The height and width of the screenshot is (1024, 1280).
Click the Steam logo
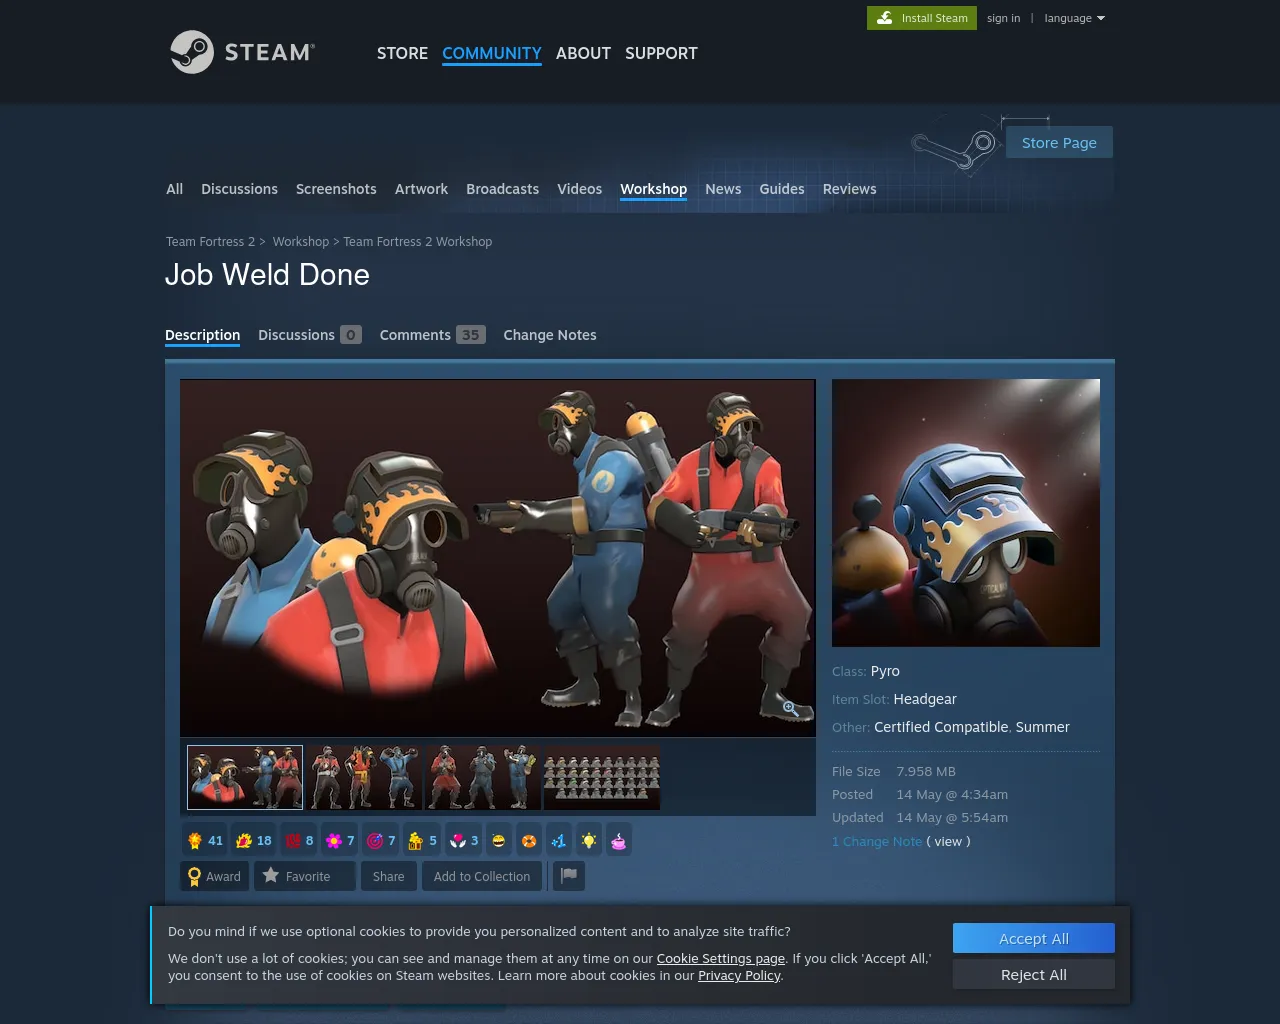[x=242, y=52]
